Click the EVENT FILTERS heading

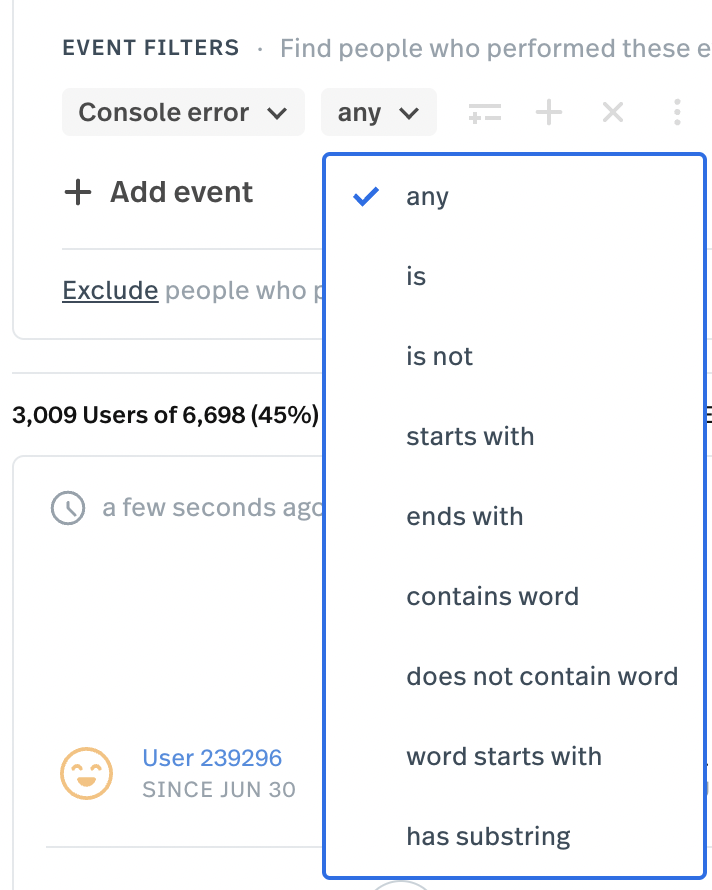[151, 48]
